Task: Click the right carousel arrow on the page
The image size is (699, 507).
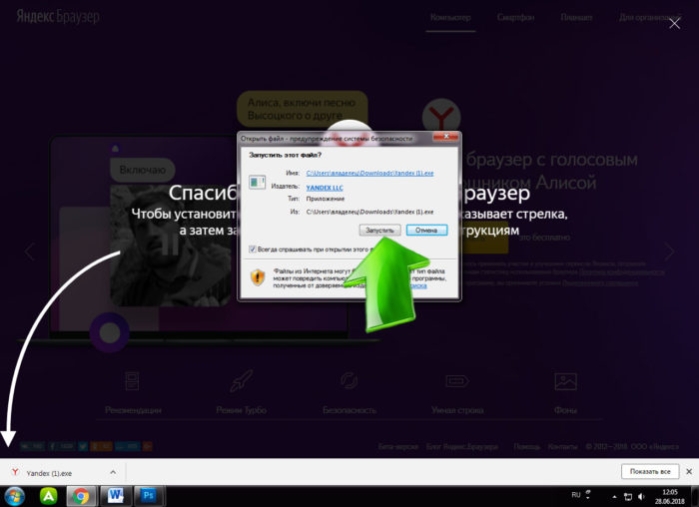Action: click(670, 251)
